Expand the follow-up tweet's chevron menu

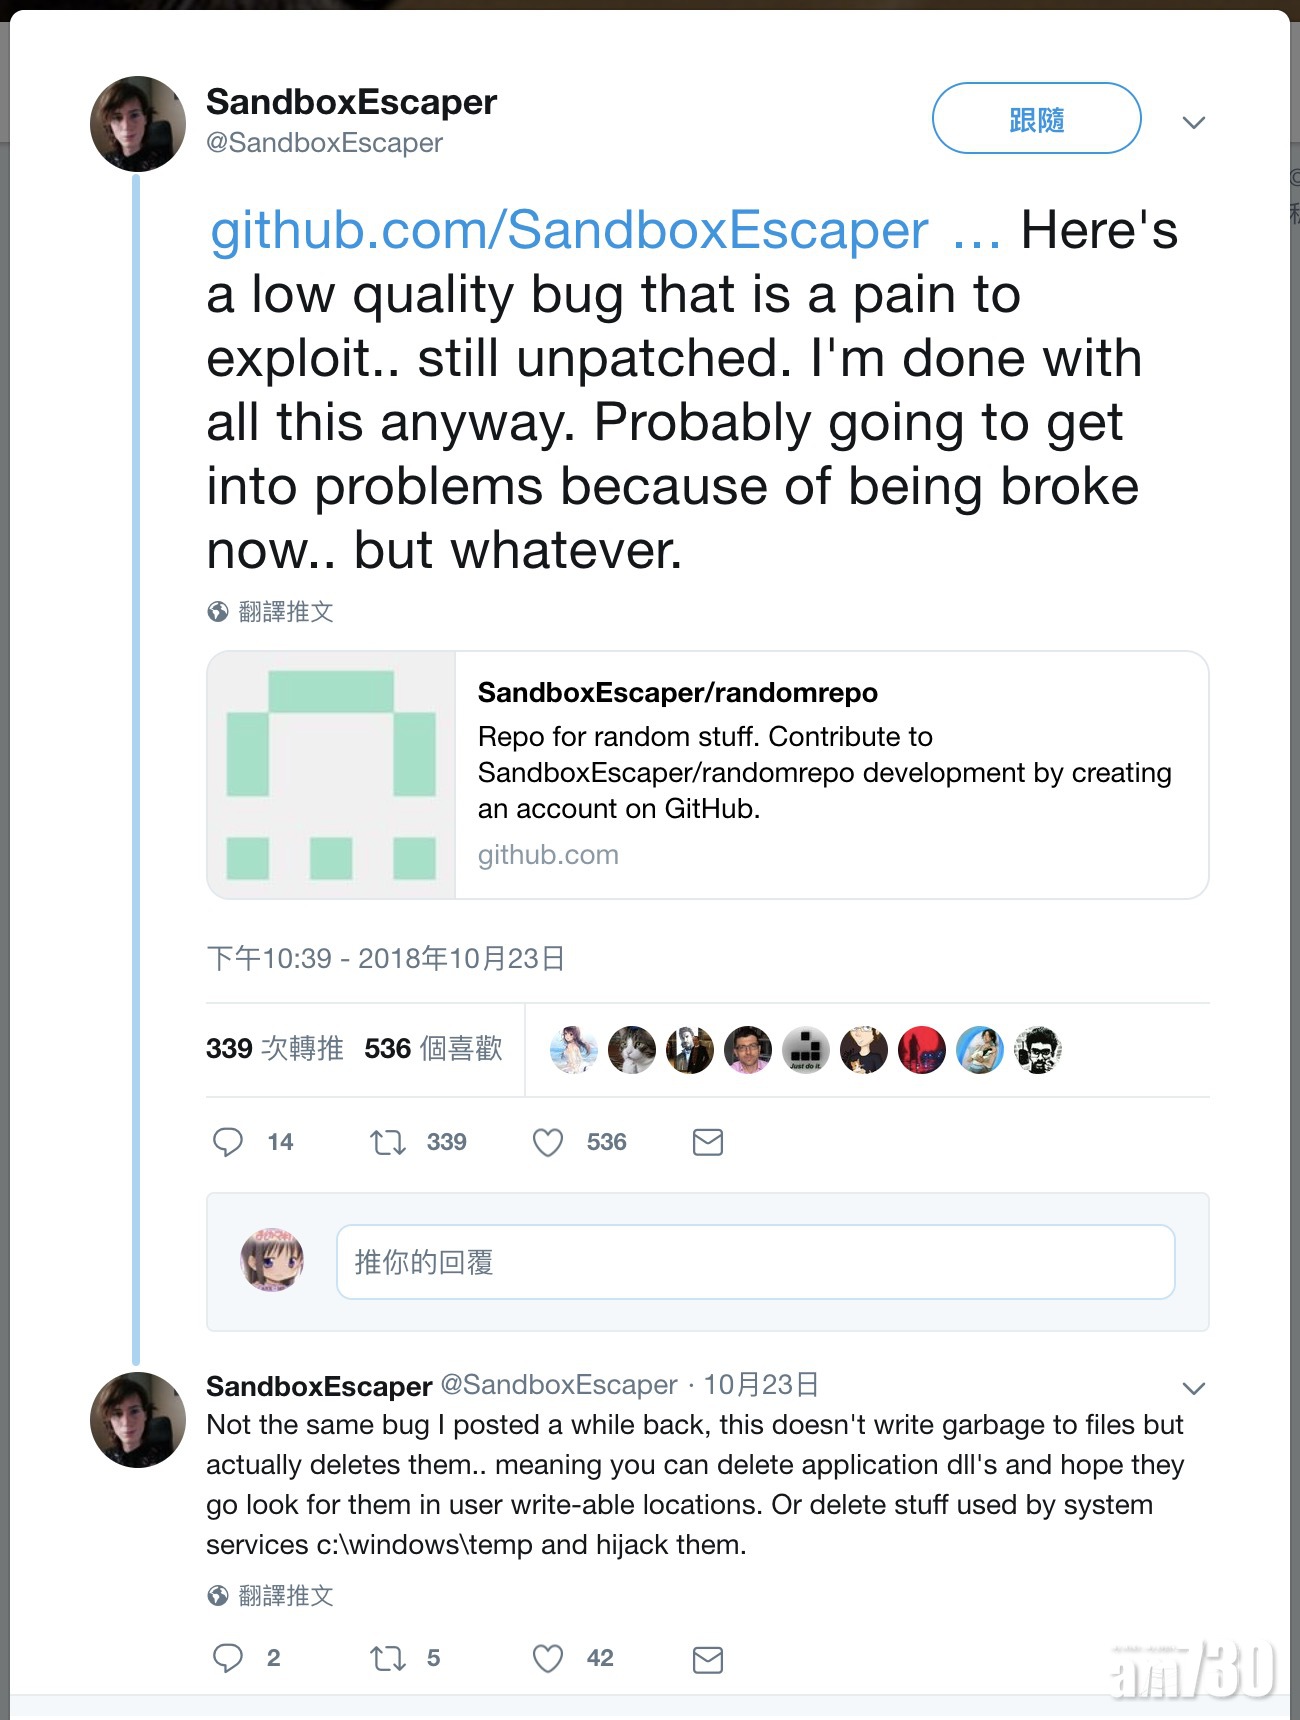coord(1193,1388)
